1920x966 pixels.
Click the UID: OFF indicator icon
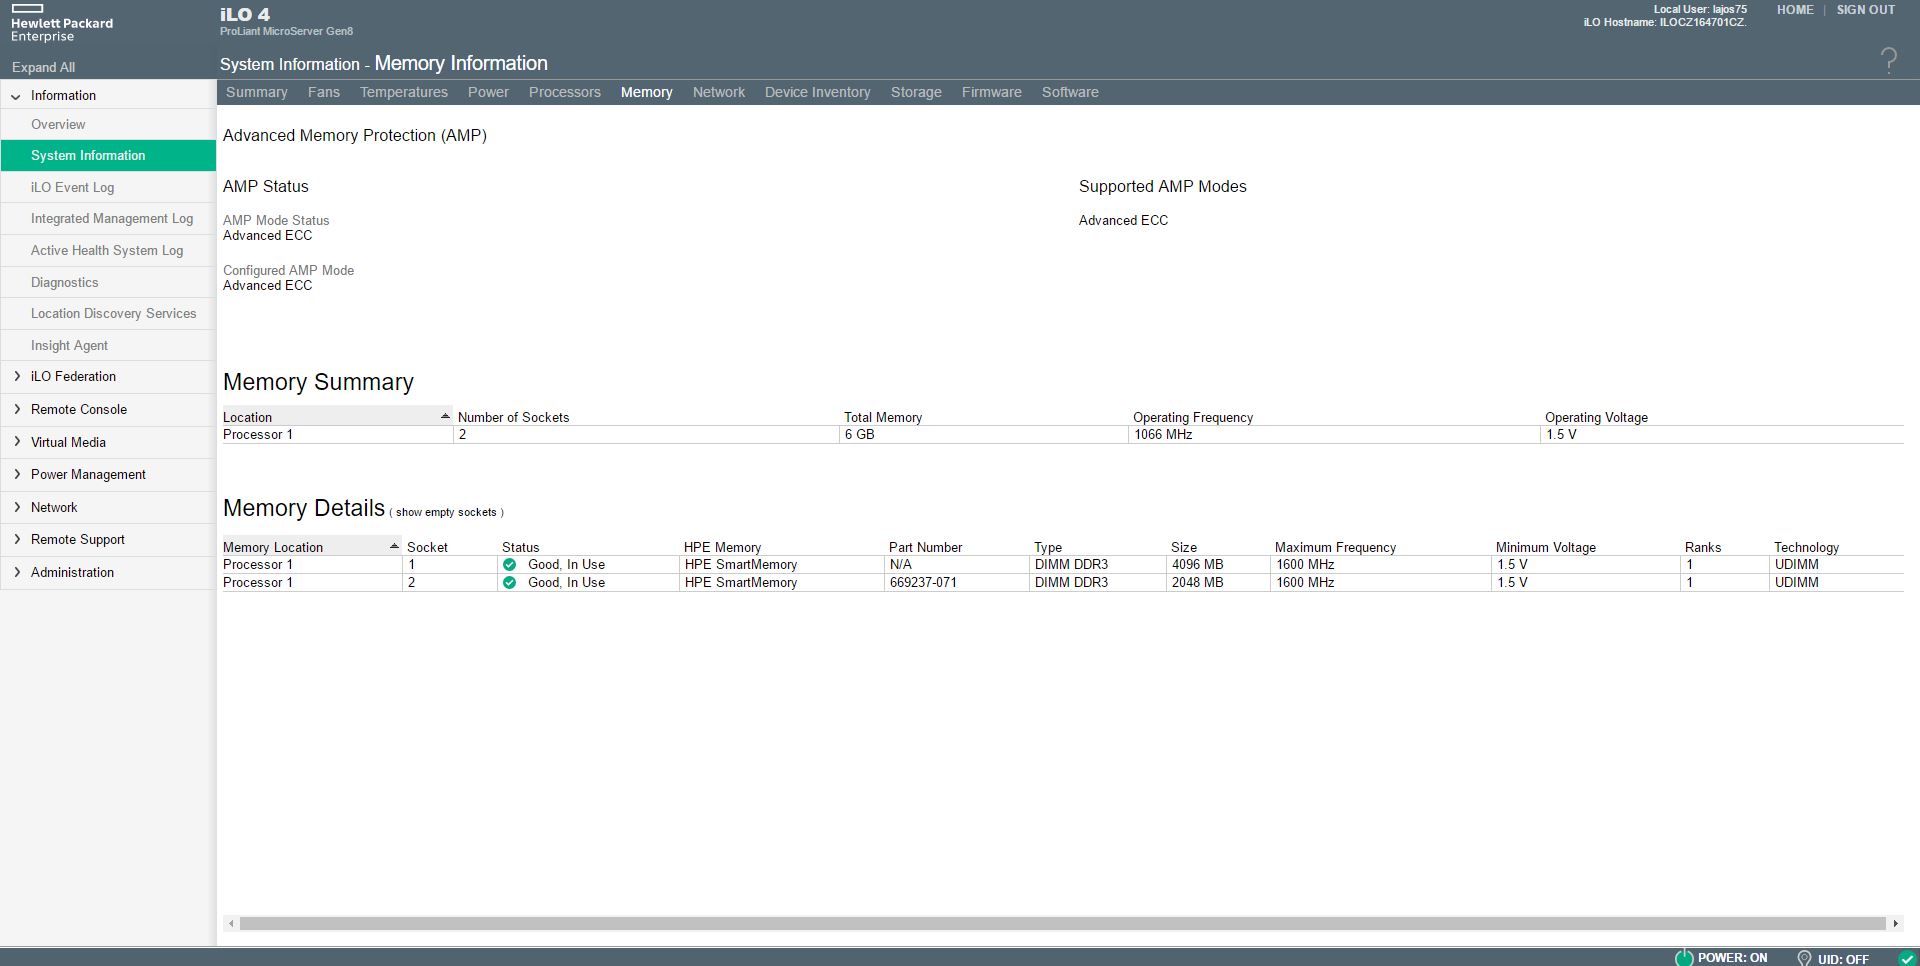[x=1804, y=958]
